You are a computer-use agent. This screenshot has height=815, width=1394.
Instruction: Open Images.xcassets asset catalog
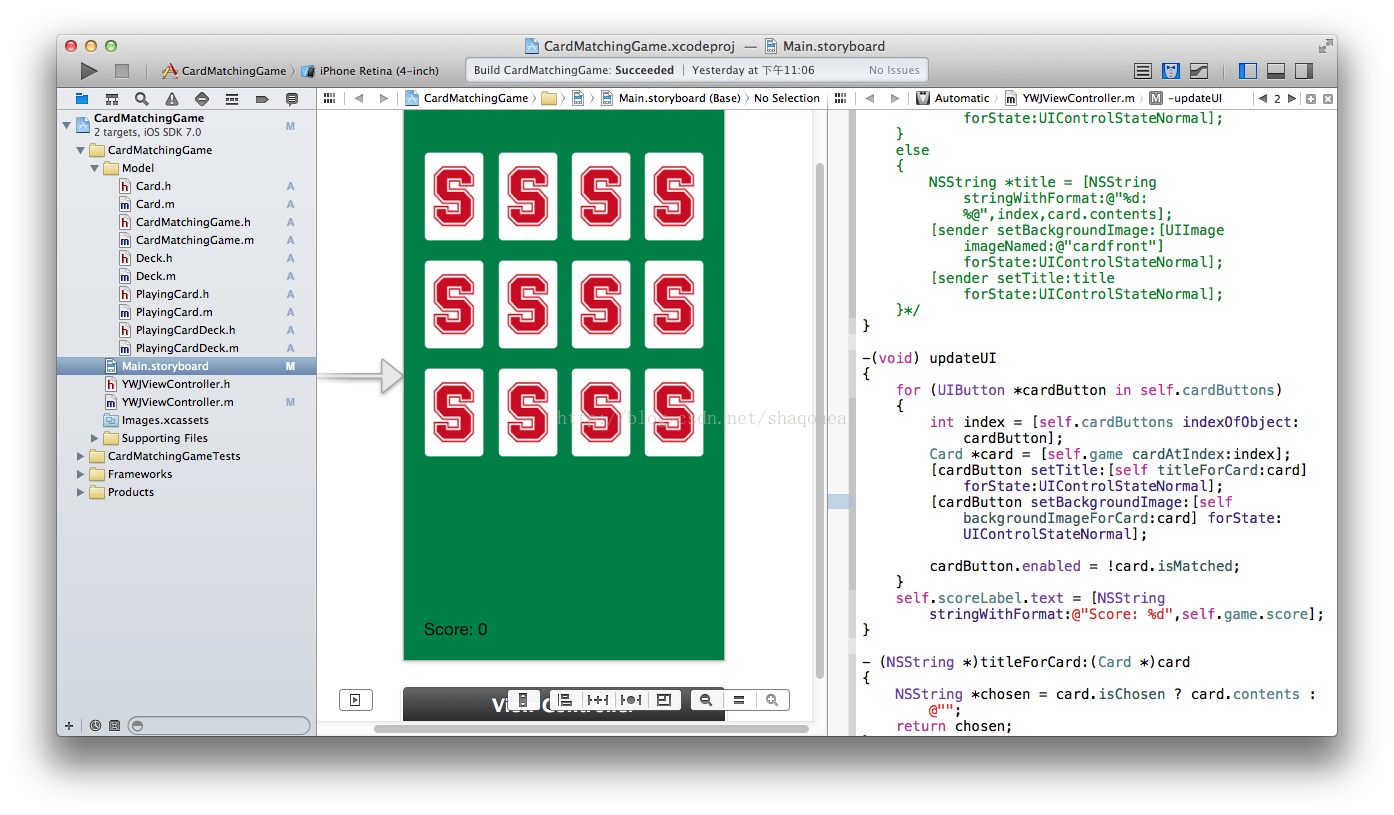click(186, 420)
